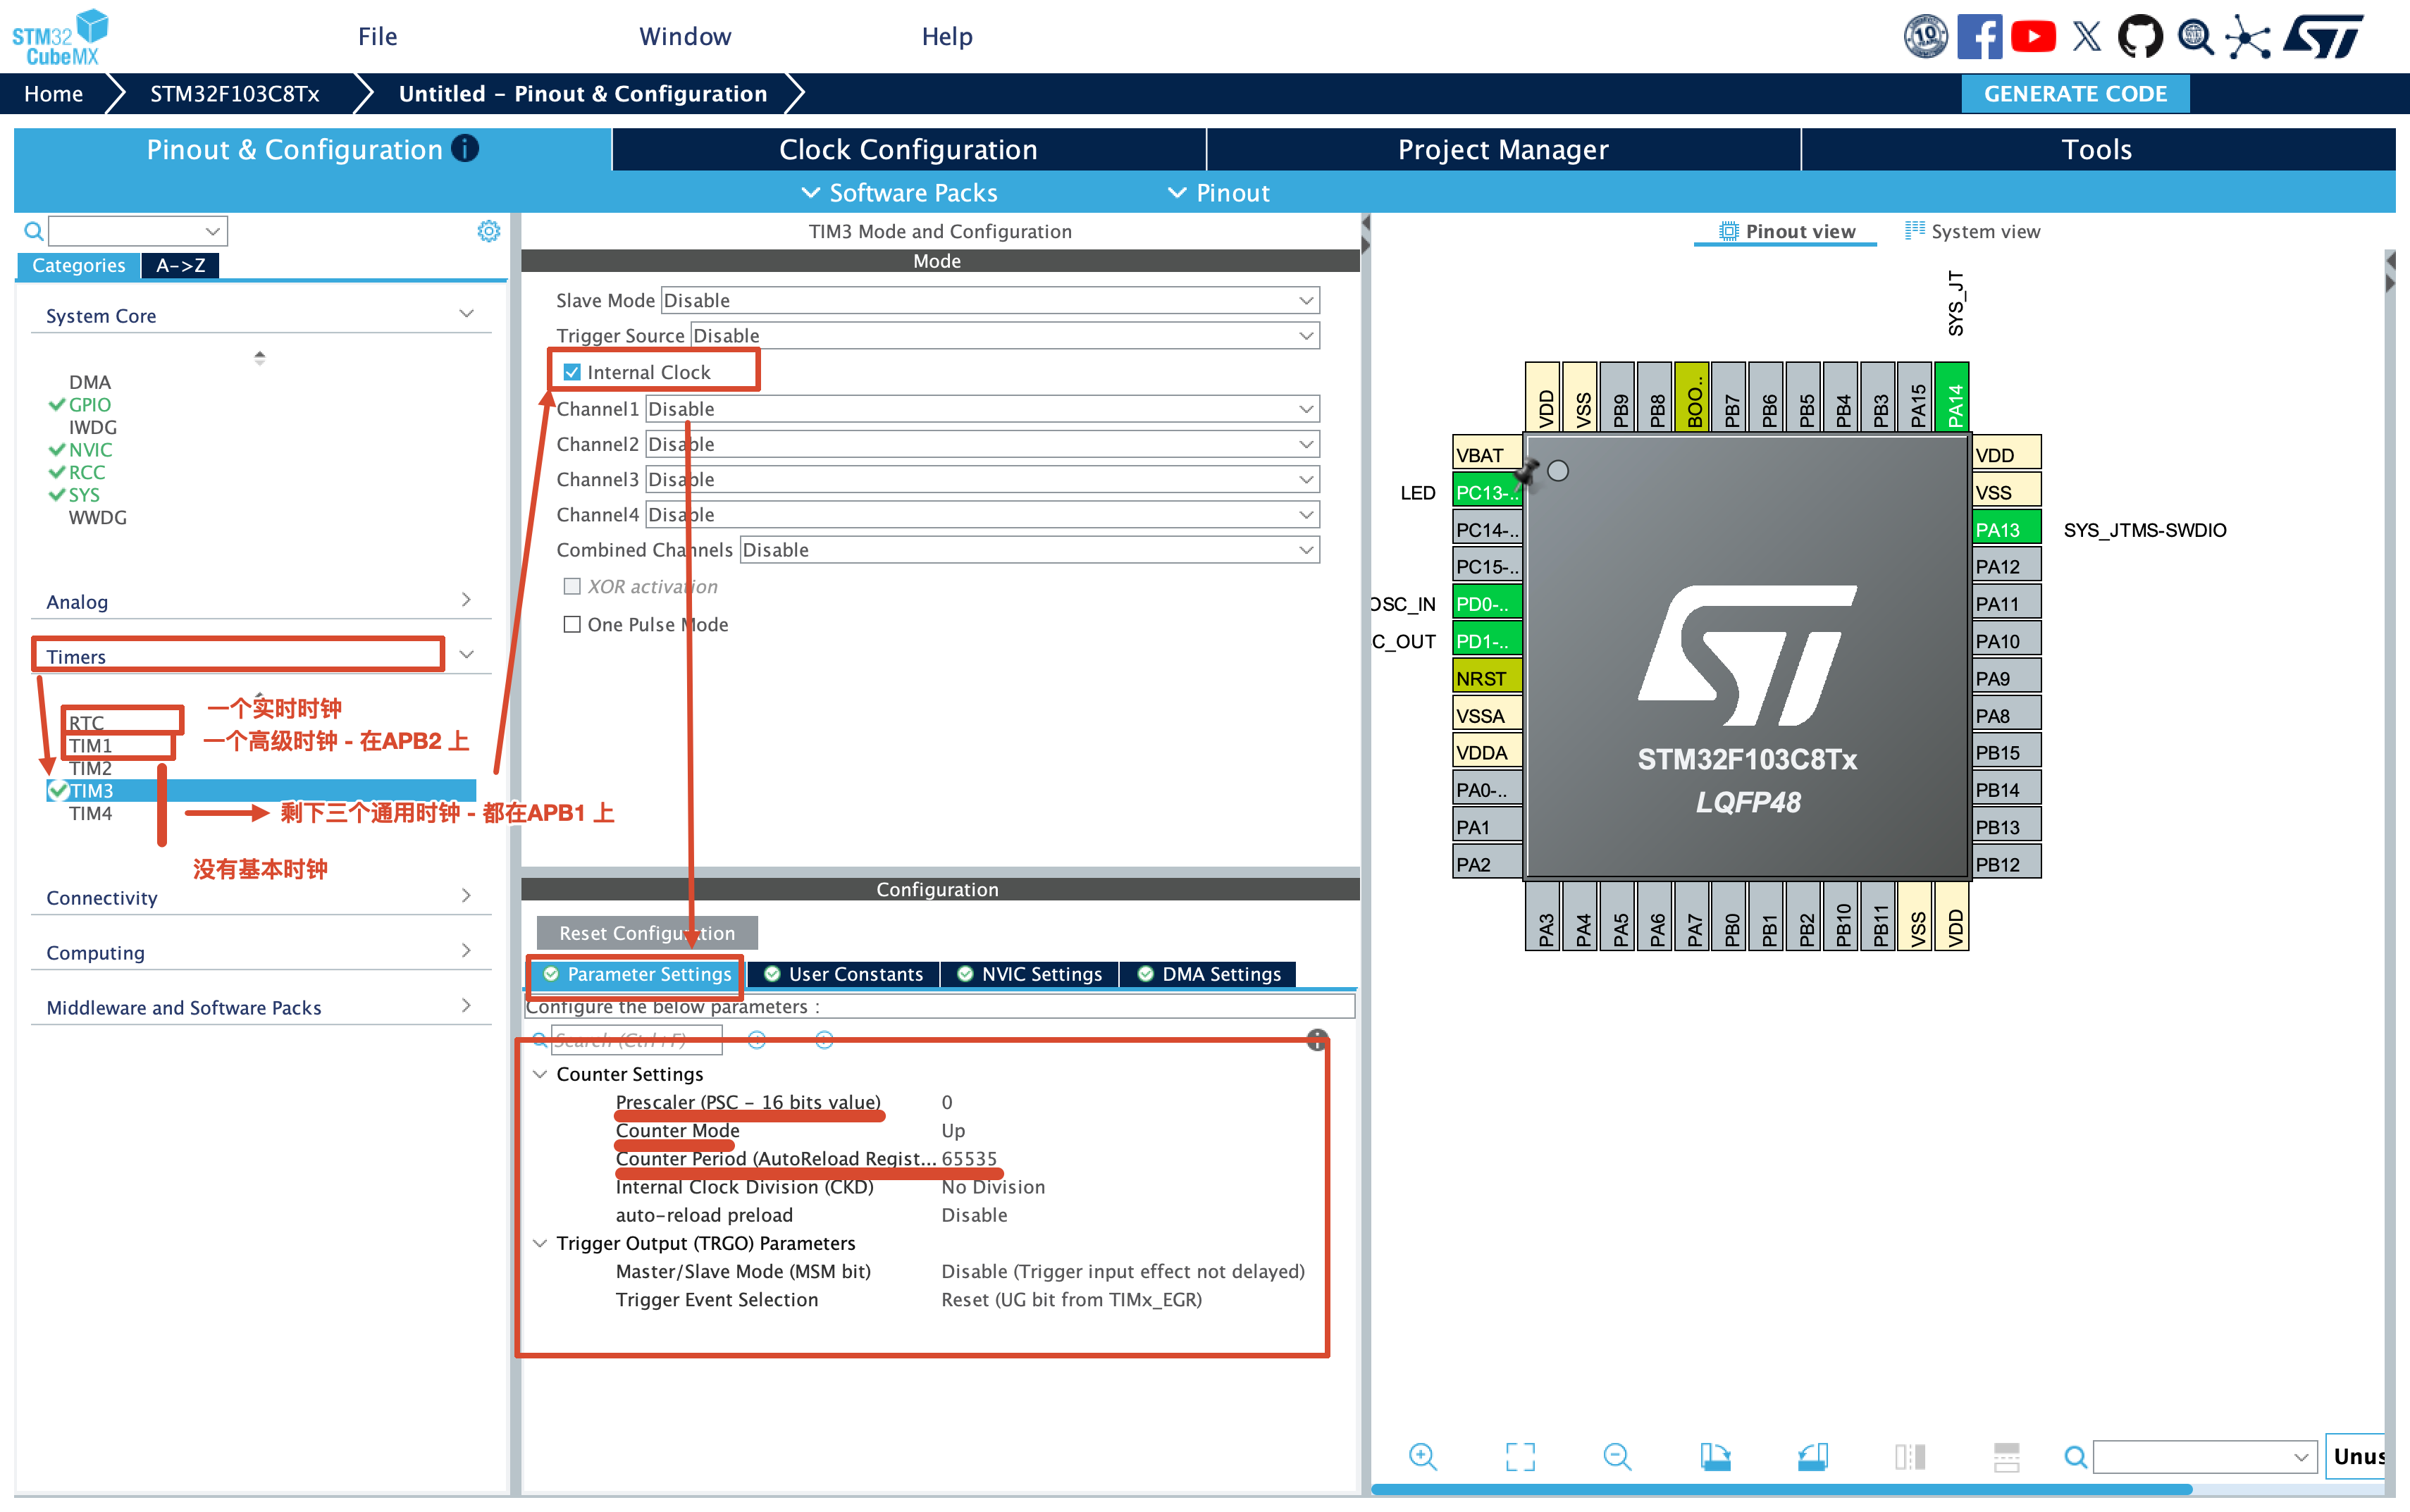Expand the Analog category
Viewport: 2410px width, 1512px height.
pos(260,601)
